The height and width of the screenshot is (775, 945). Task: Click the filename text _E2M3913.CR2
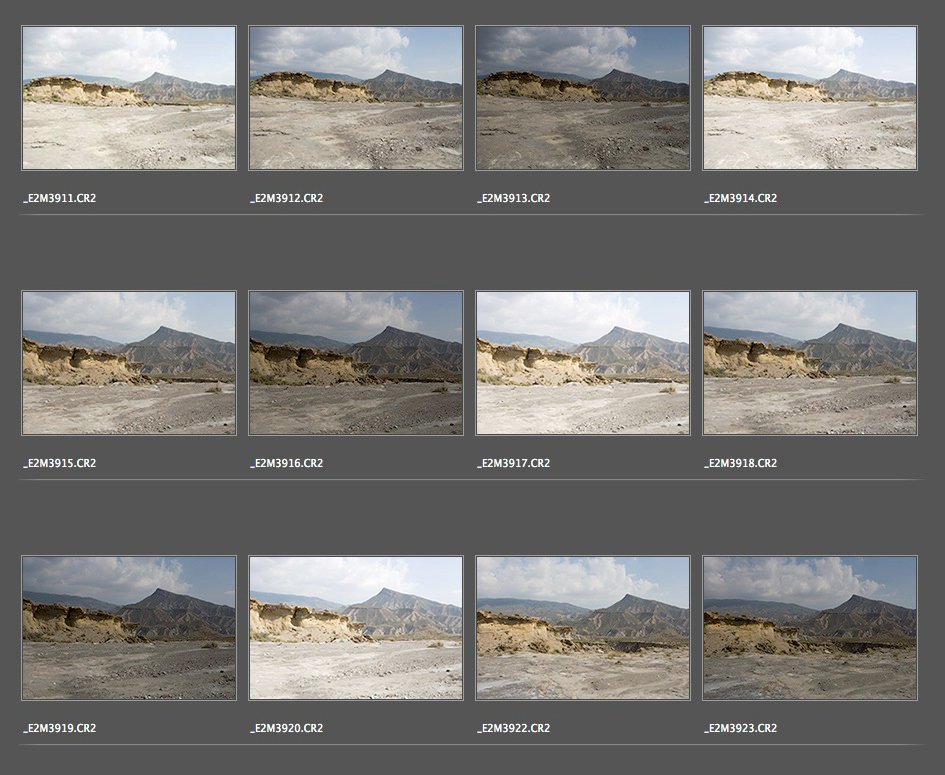pyautogui.click(x=514, y=198)
